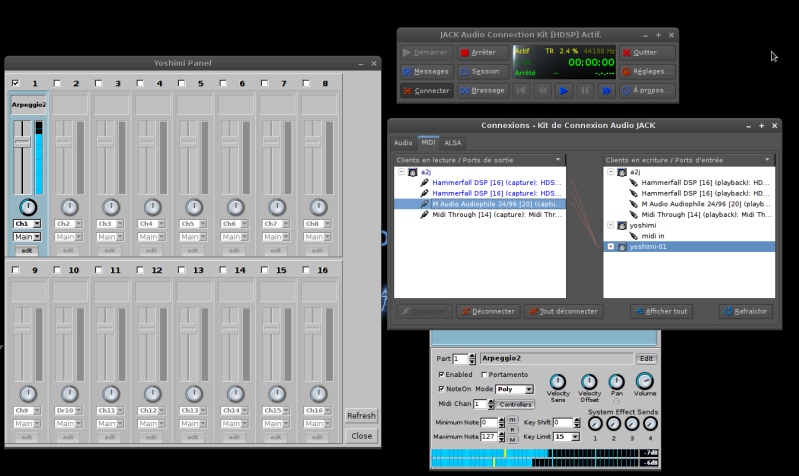Rewind JACK transport to start
Viewport: 799px width, 476px height.
pyautogui.click(x=521, y=91)
